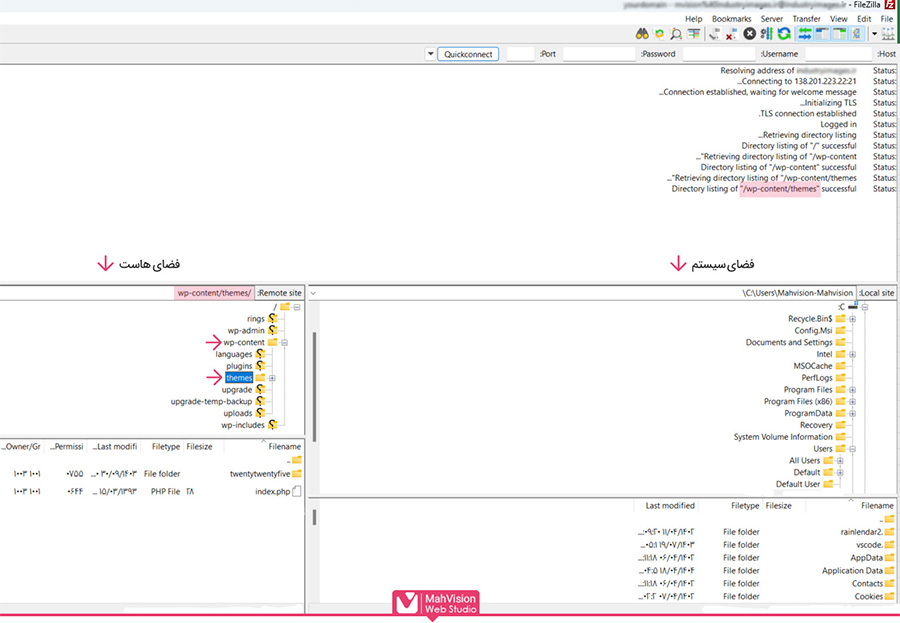Open the directory listing filters icon
900x623 pixels.
[x=694, y=34]
